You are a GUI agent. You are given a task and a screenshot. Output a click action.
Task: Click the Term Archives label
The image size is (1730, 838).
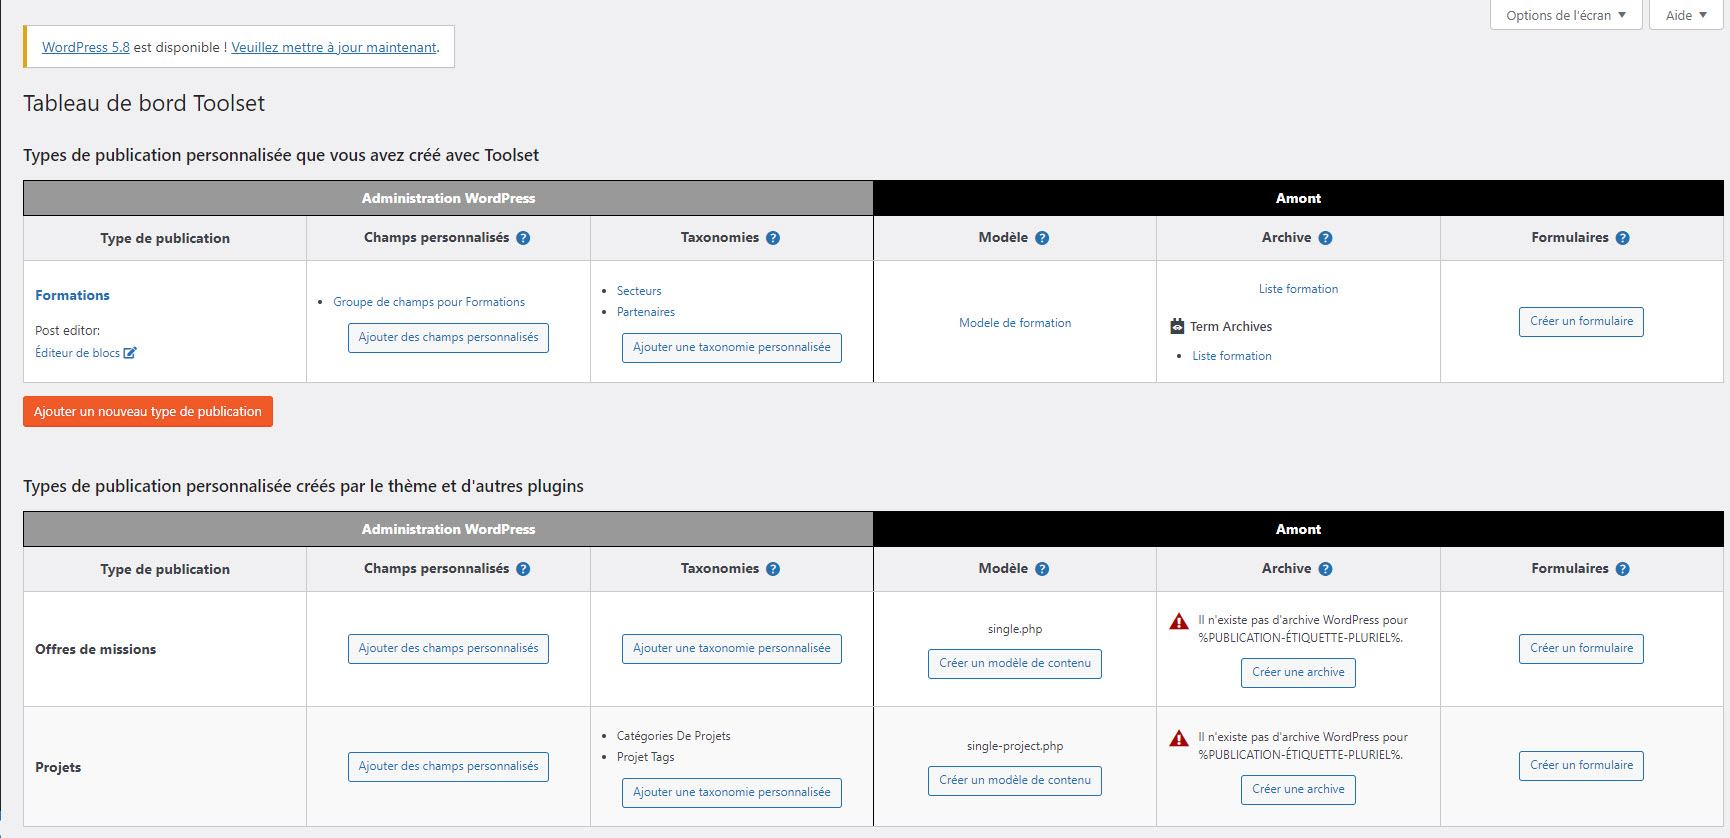pos(1231,326)
